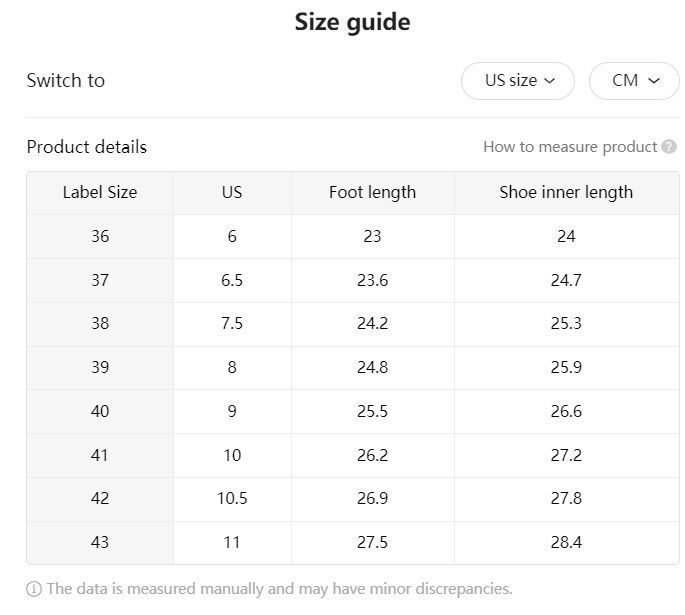Select the label size 37 cell
The height and width of the screenshot is (615, 685).
pyautogui.click(x=100, y=280)
